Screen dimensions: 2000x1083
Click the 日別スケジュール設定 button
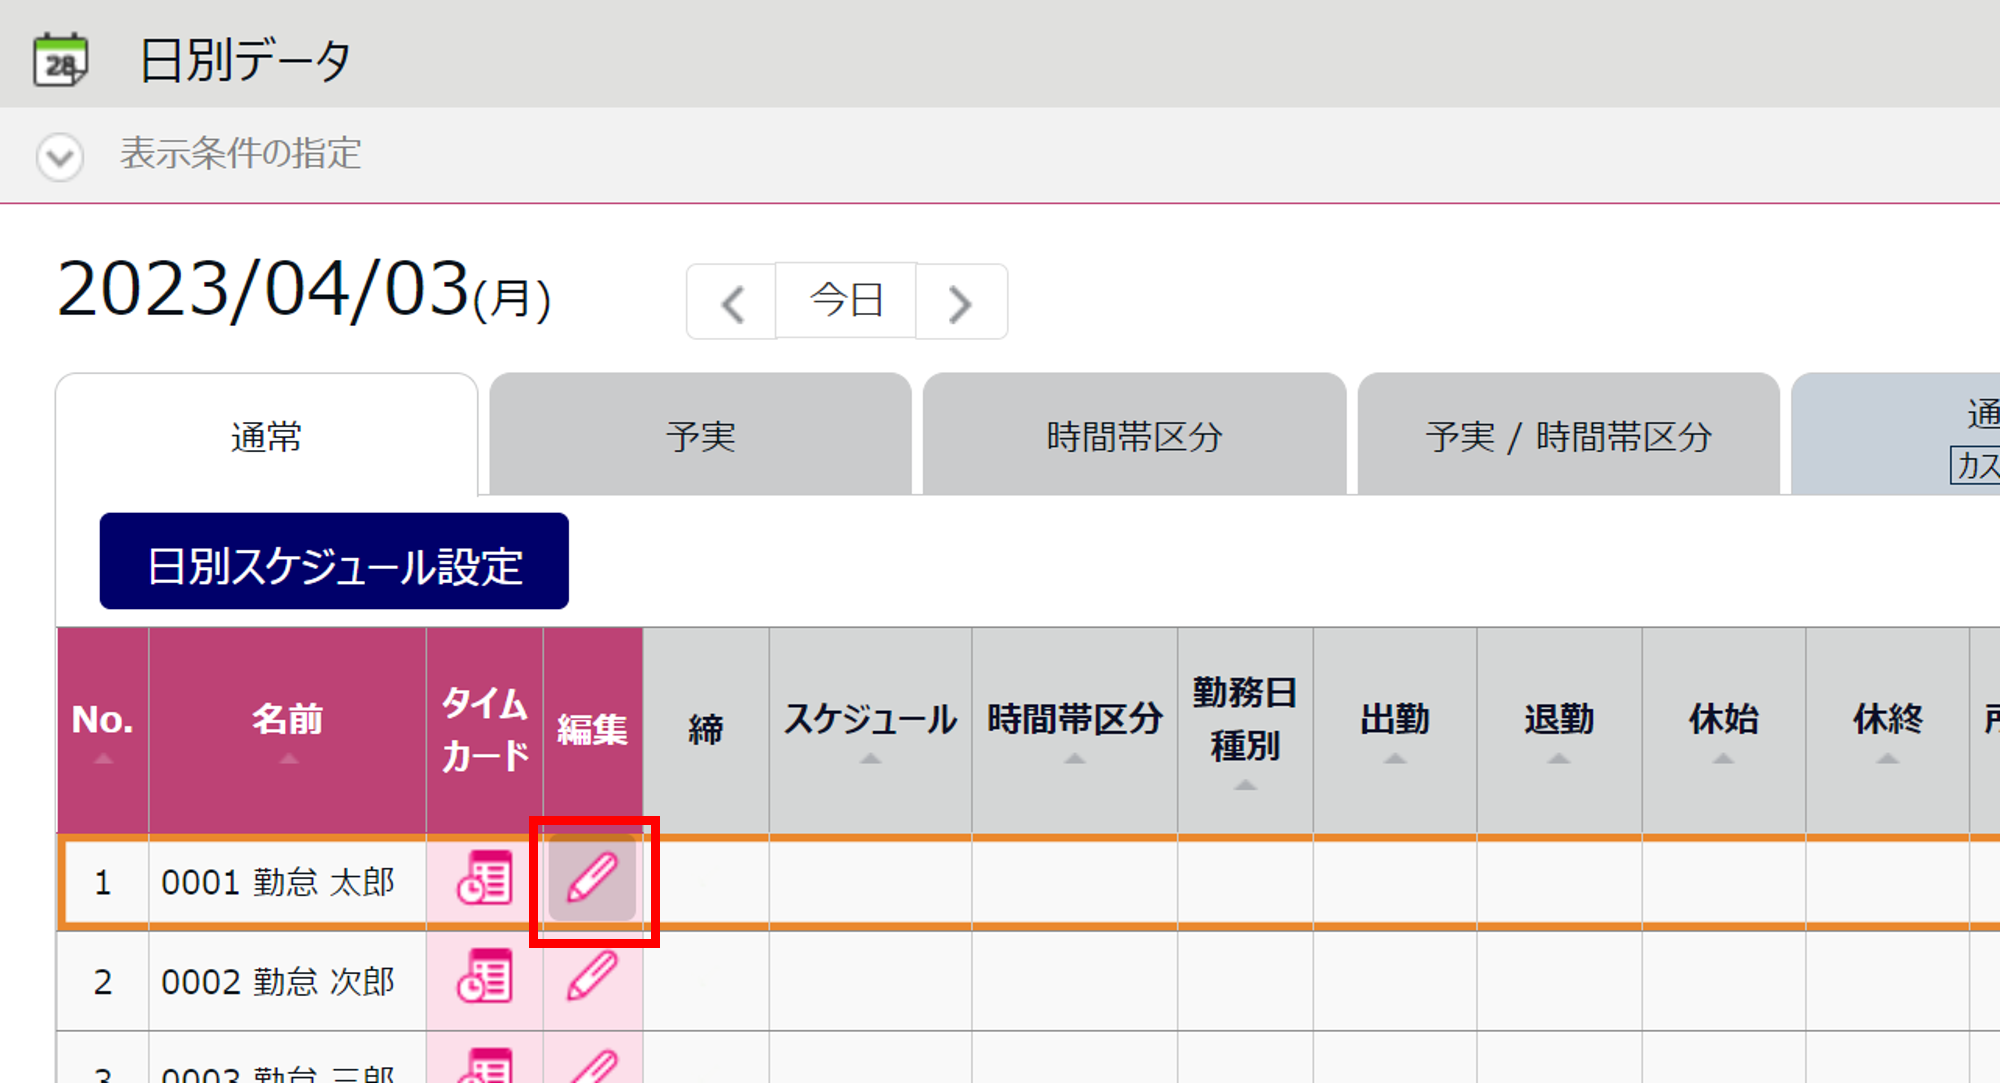pos(334,562)
